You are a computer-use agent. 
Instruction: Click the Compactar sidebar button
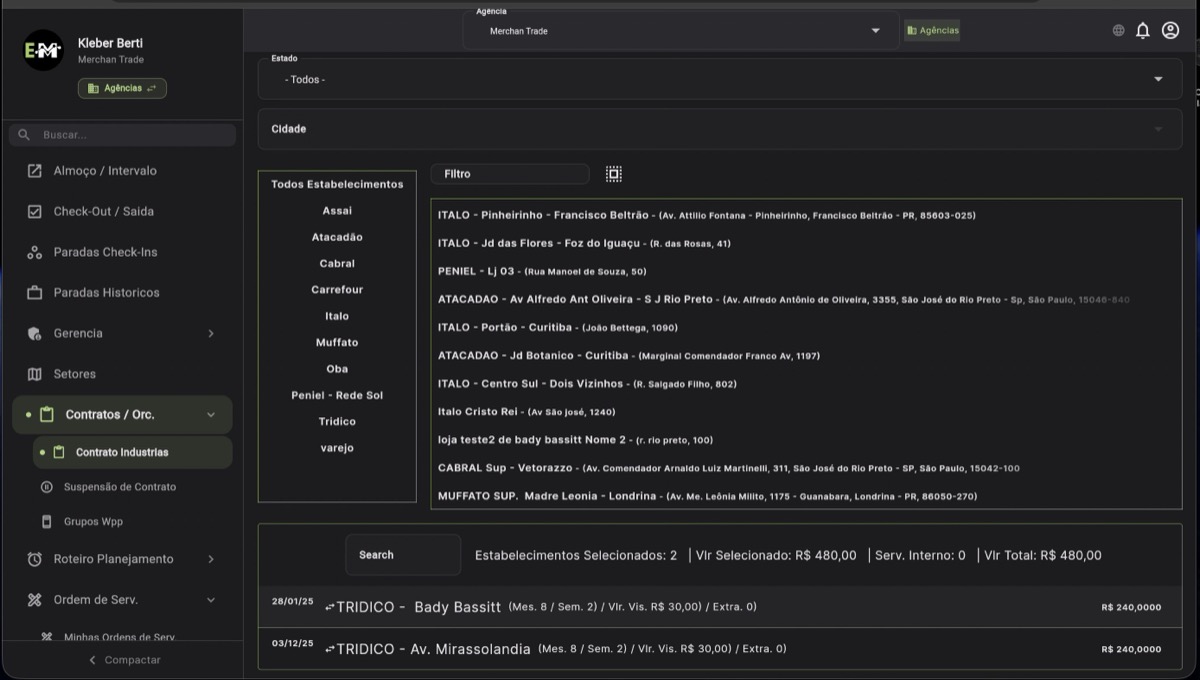pyautogui.click(x=122, y=660)
